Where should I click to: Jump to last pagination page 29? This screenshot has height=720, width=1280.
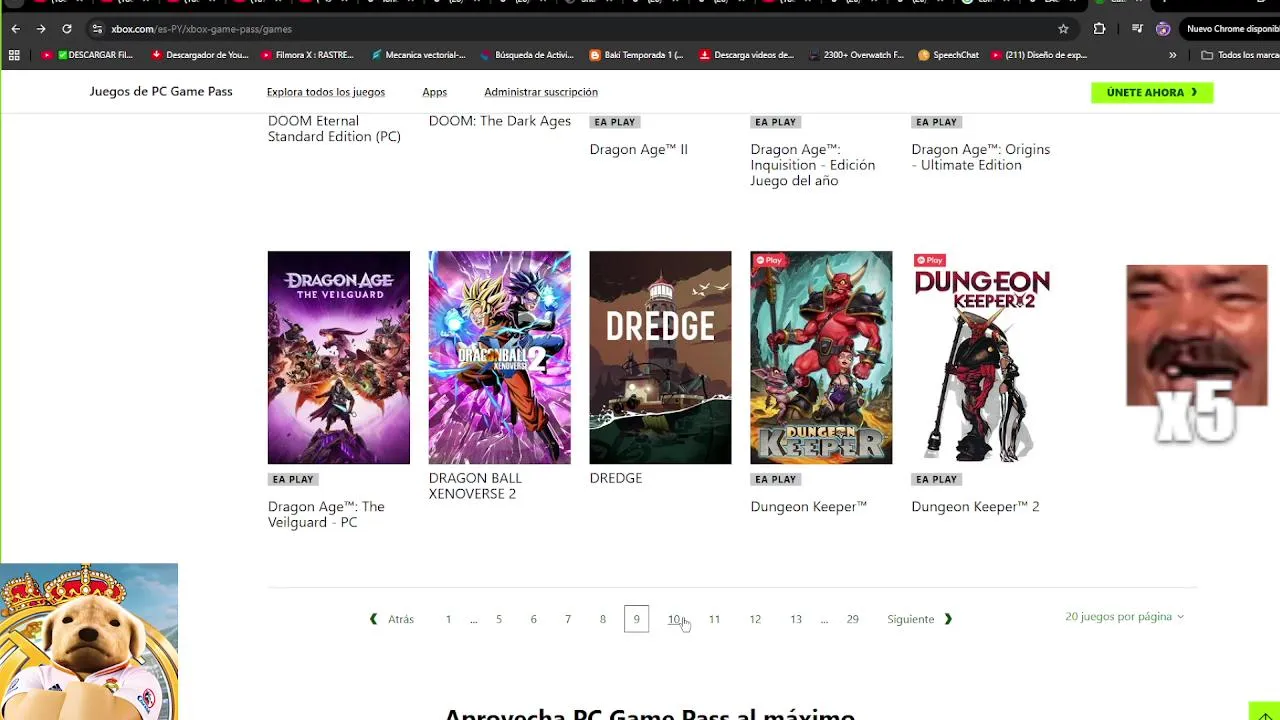click(x=852, y=619)
